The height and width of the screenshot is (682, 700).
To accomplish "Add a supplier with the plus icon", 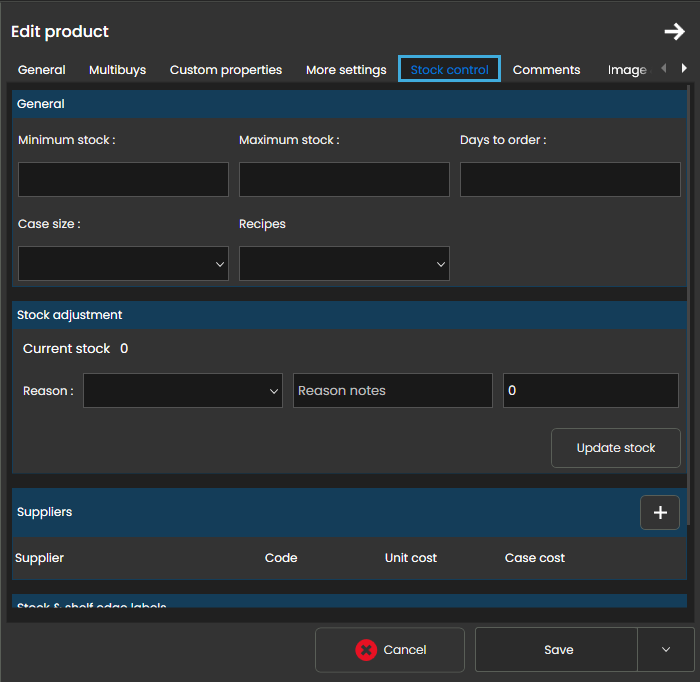I will [x=660, y=513].
